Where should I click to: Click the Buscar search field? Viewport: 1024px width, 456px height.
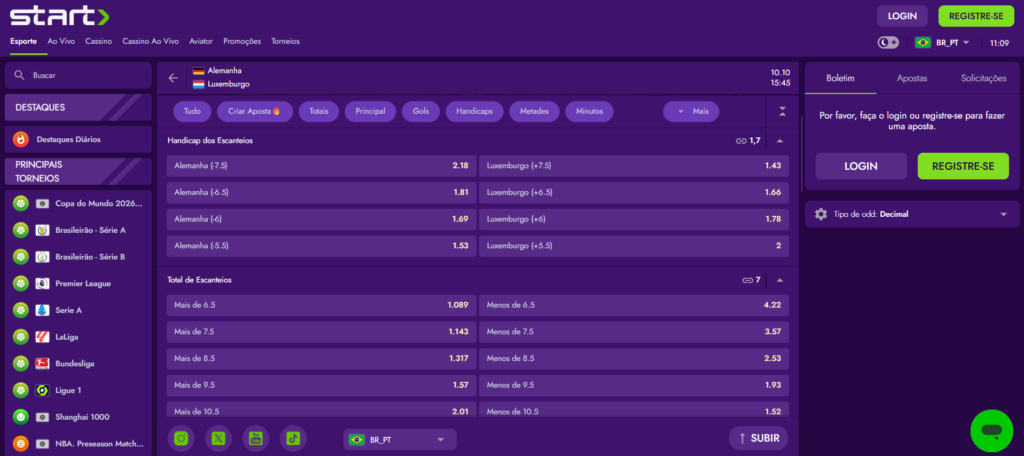point(78,75)
